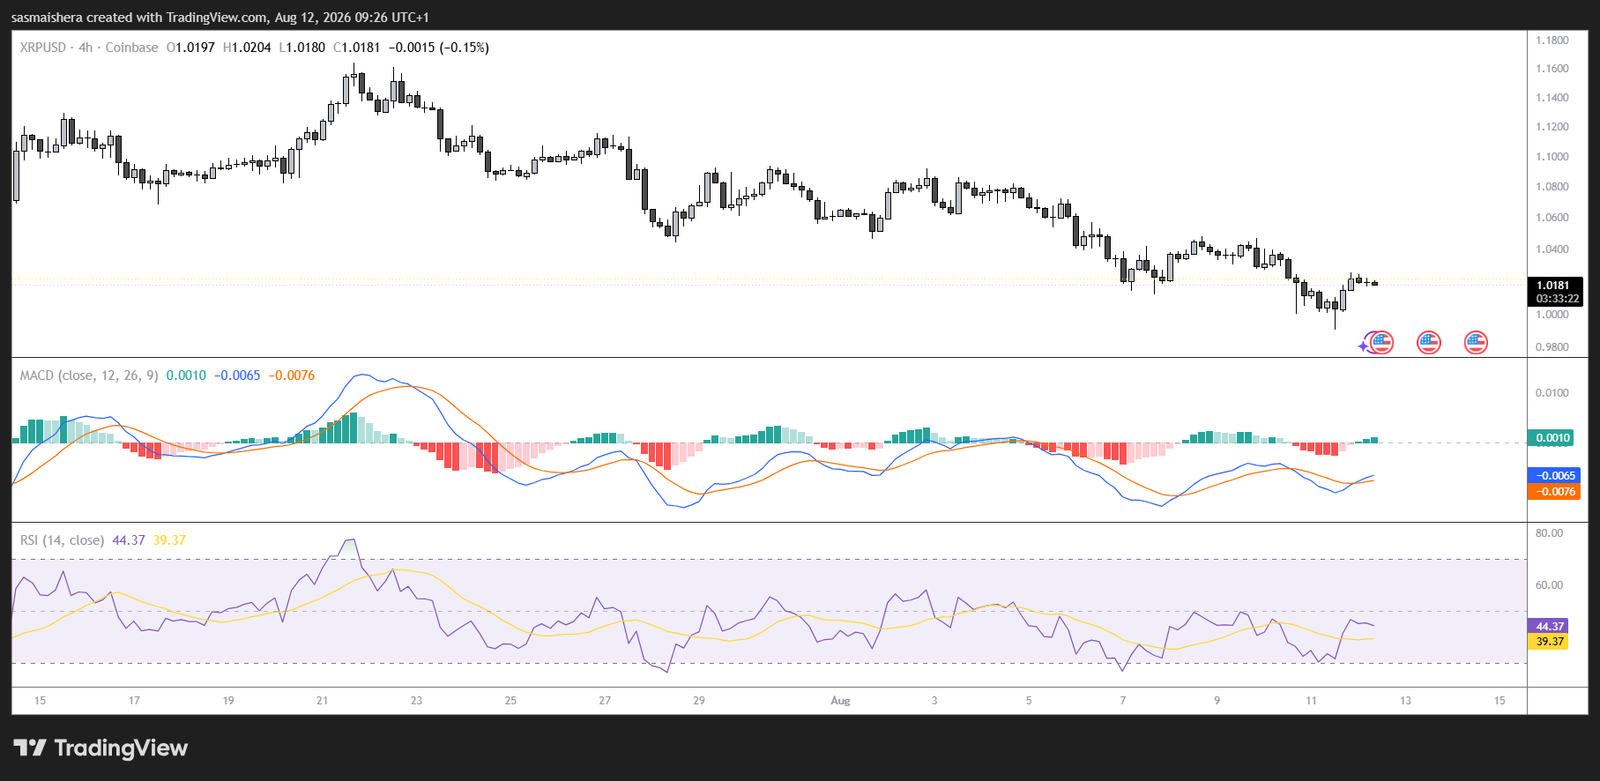The image size is (1600, 781).
Task: Select the XRPUSD symbol title
Action: (43, 47)
